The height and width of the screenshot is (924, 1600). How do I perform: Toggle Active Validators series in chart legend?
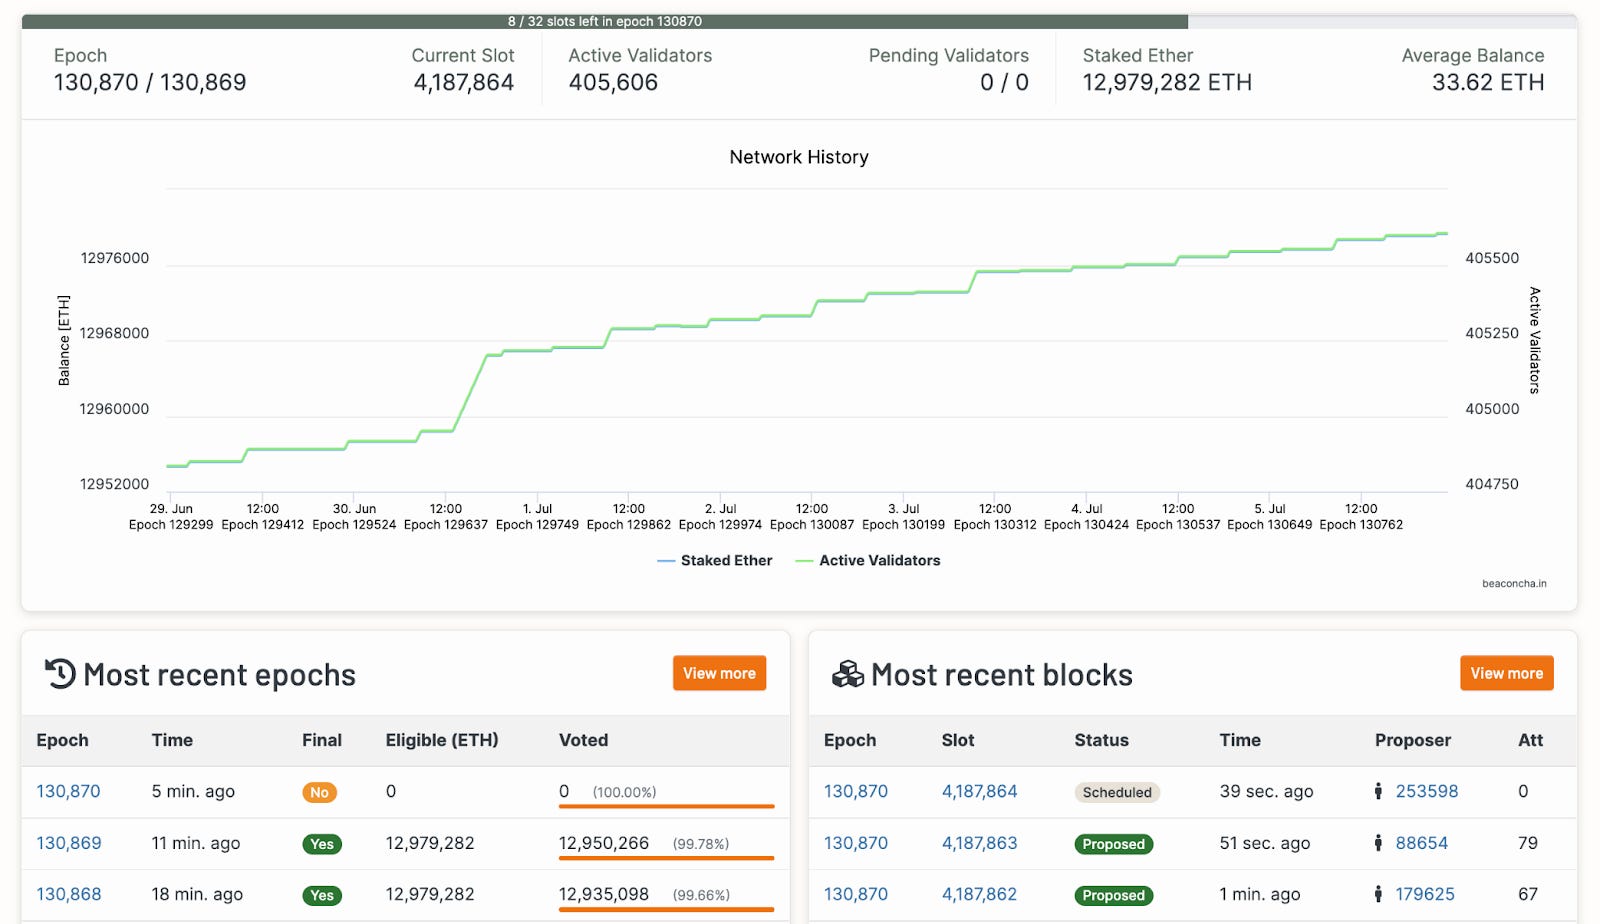click(868, 561)
